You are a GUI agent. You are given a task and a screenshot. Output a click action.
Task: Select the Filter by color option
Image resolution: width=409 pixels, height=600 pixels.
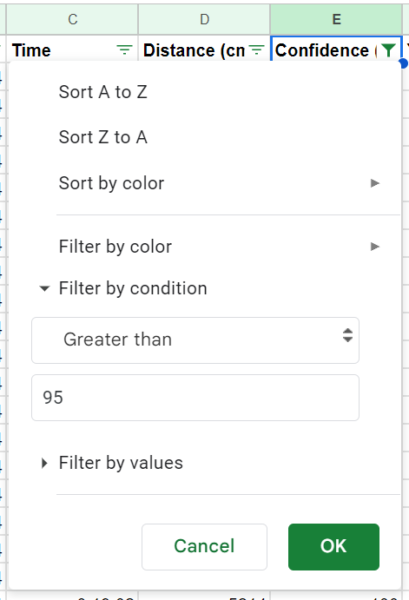pos(115,247)
